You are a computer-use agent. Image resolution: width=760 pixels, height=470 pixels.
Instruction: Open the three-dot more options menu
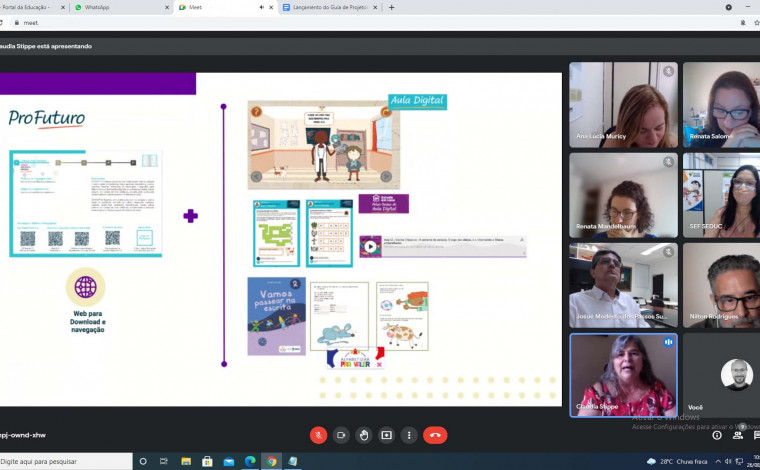pos(409,435)
